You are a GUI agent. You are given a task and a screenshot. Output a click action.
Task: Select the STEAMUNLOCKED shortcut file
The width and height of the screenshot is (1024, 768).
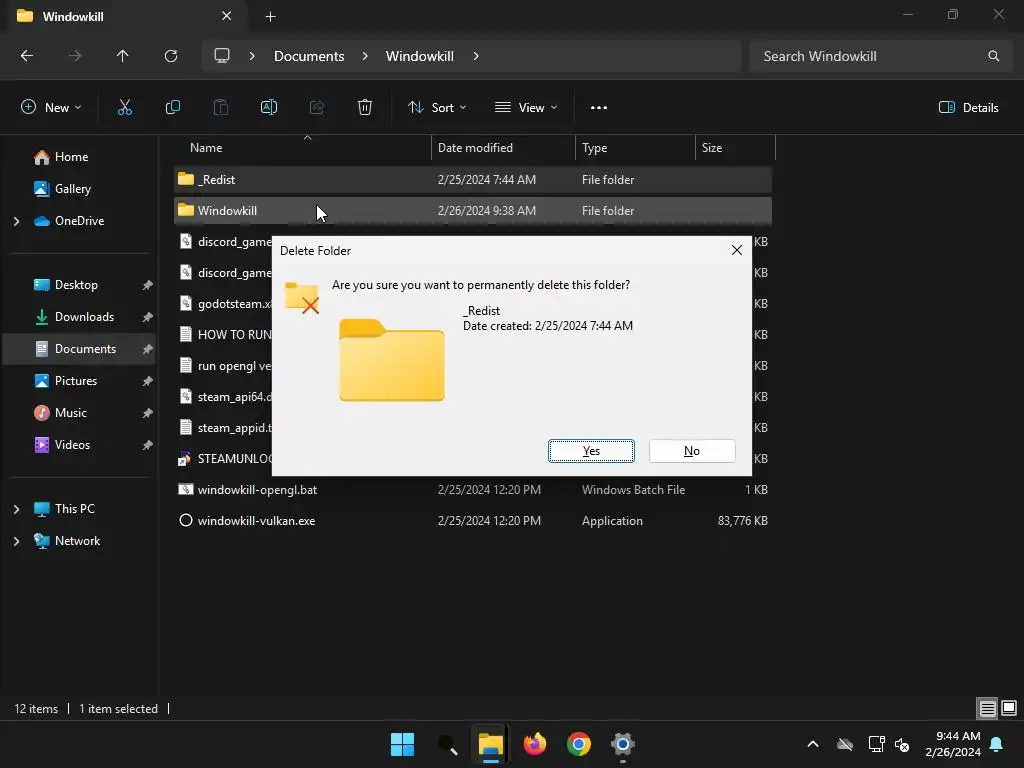224,458
